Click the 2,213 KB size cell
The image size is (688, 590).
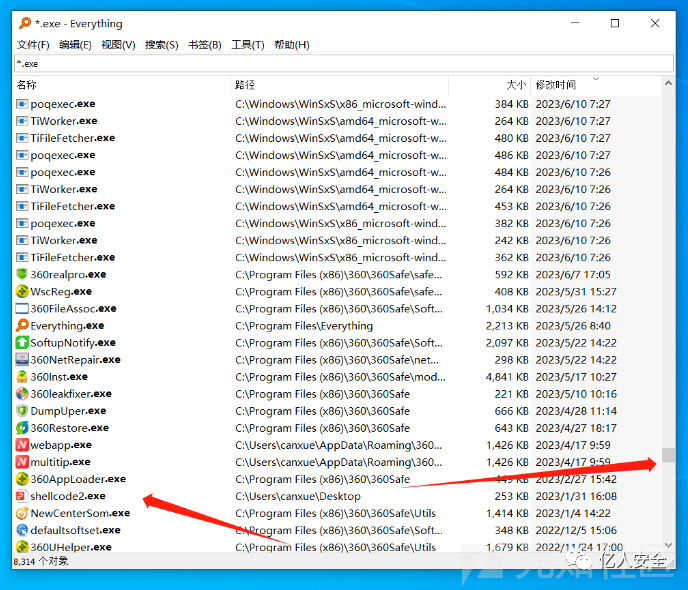507,326
